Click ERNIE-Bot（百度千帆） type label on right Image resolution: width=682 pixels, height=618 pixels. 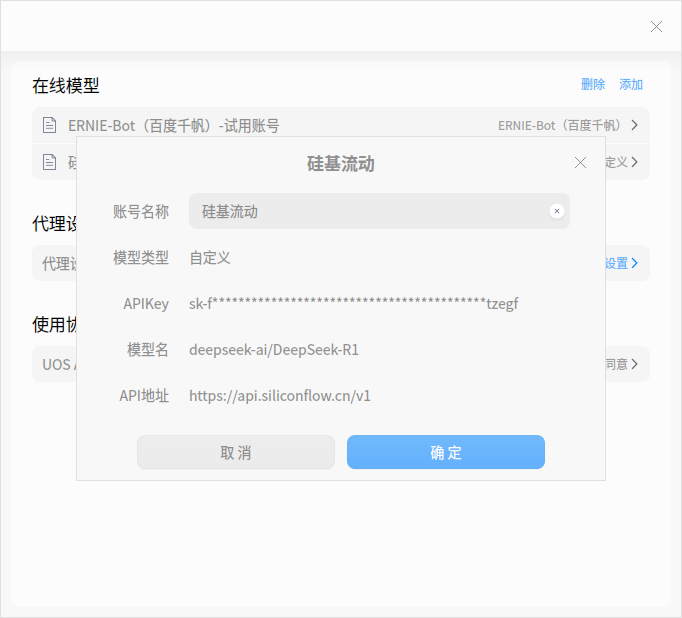tap(559, 125)
